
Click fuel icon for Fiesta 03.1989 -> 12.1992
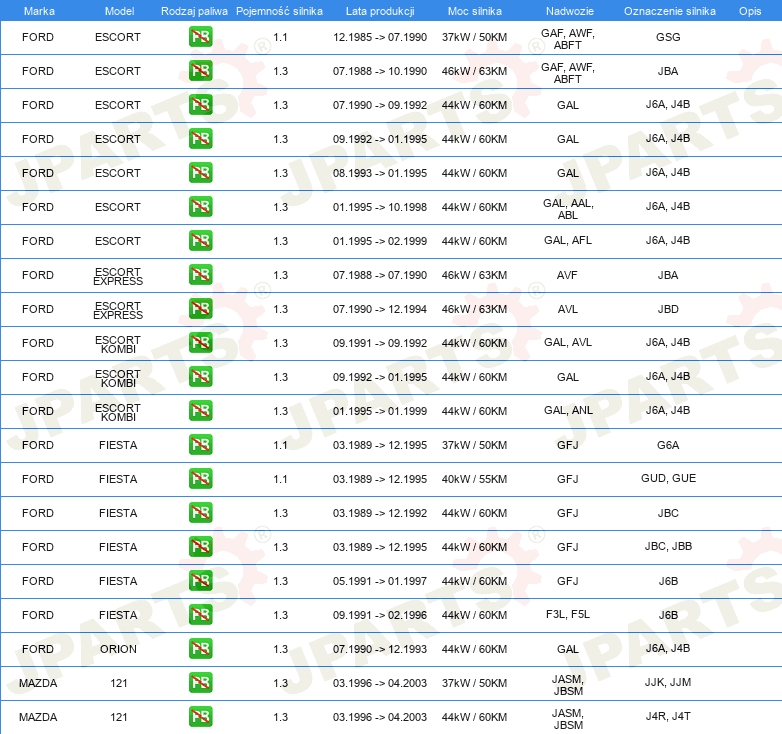(x=200, y=513)
